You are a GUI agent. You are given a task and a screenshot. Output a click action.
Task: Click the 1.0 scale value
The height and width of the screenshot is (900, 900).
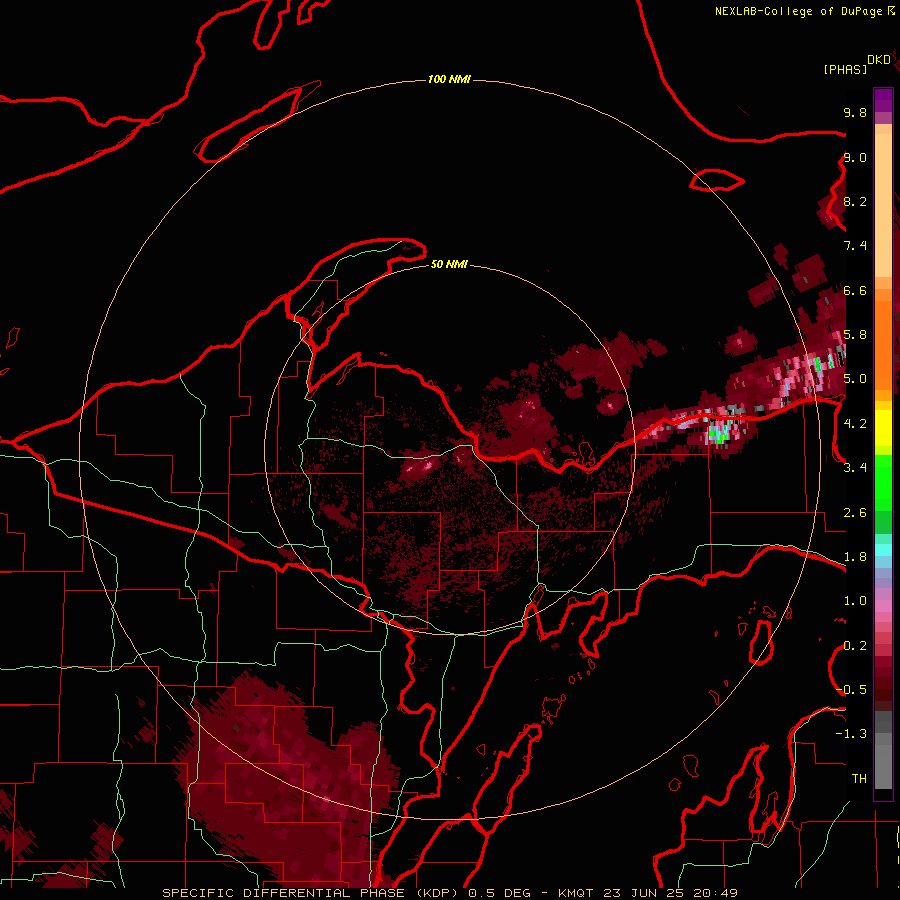coord(855,601)
